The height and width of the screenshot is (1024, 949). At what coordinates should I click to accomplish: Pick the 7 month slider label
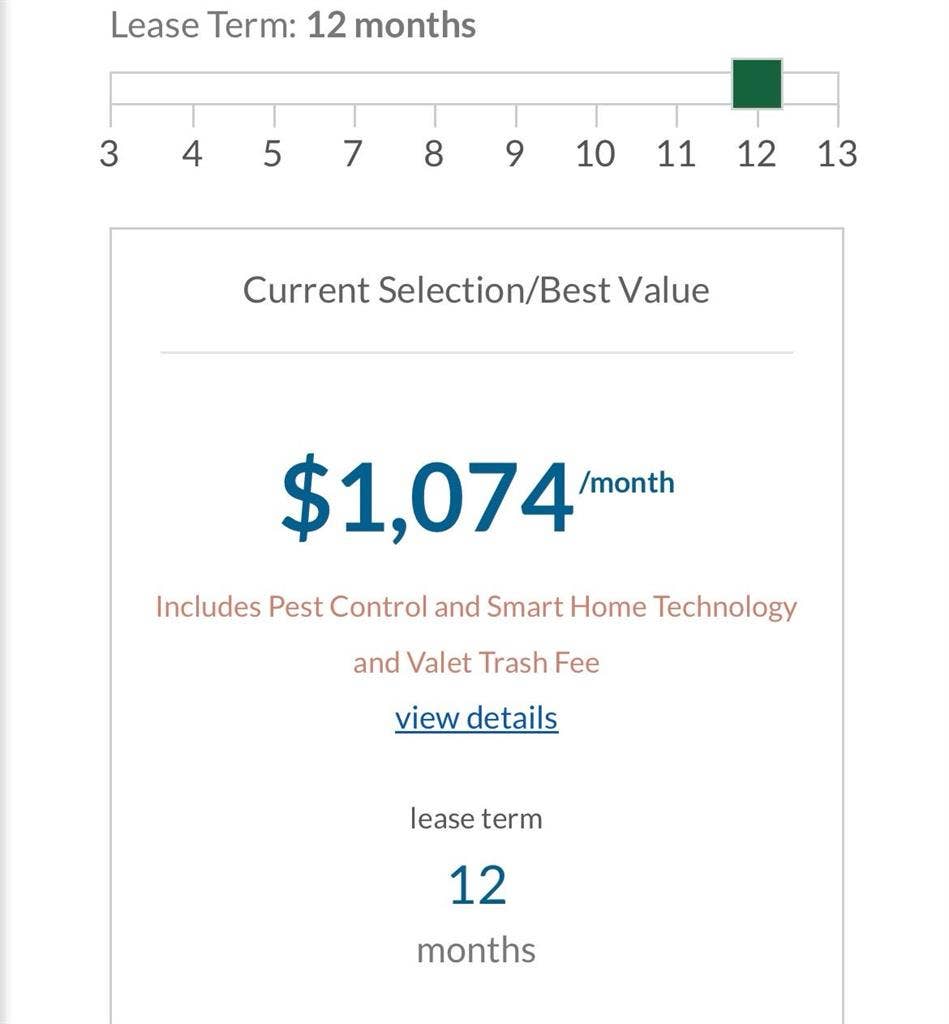coord(352,154)
